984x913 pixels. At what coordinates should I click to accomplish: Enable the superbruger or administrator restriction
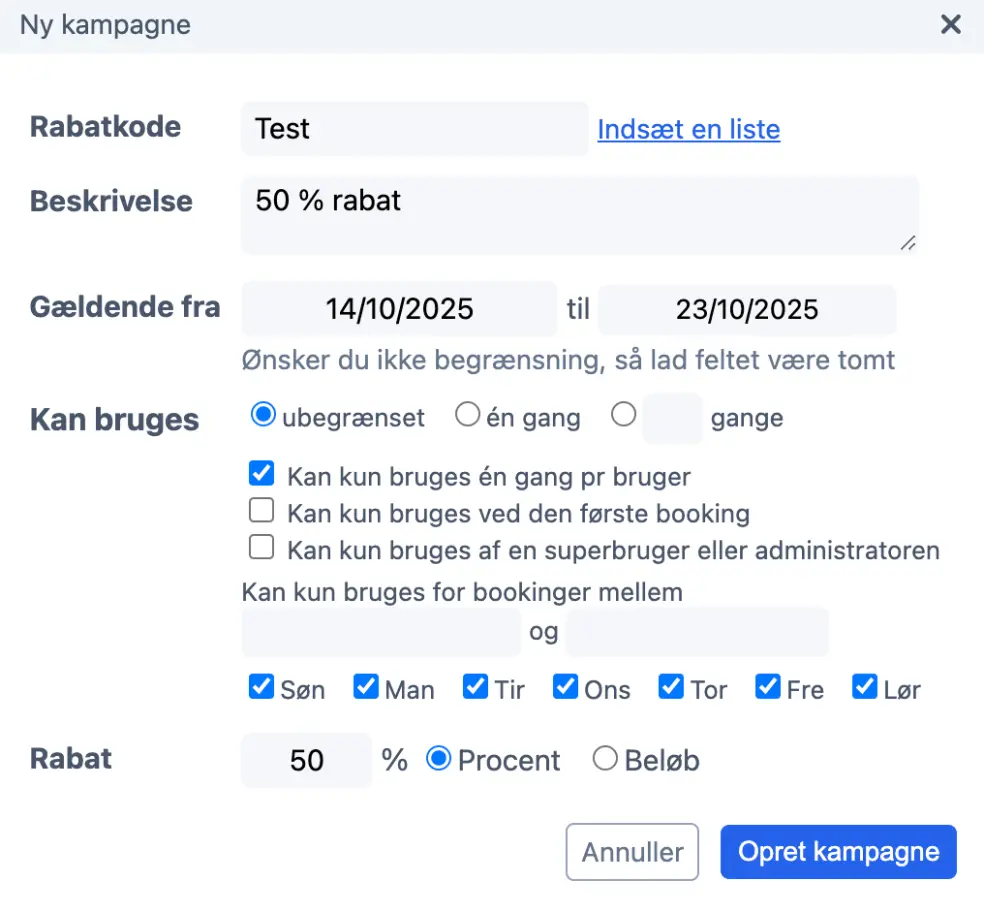261,547
